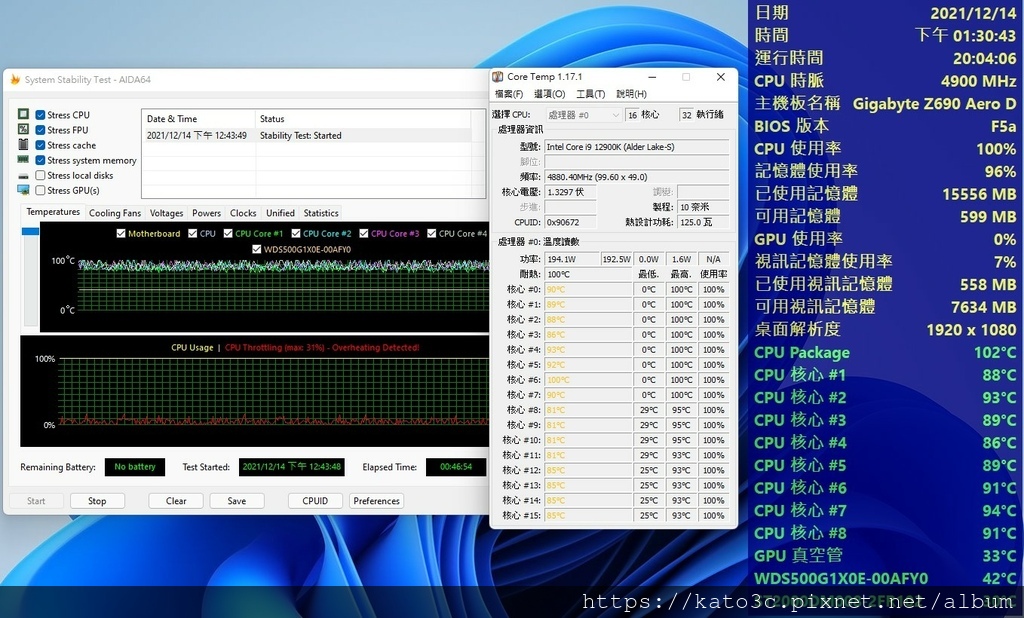
Task: Toggle the WDS500G1X0E-00AFY0 graph checkbox
Action: [257, 249]
